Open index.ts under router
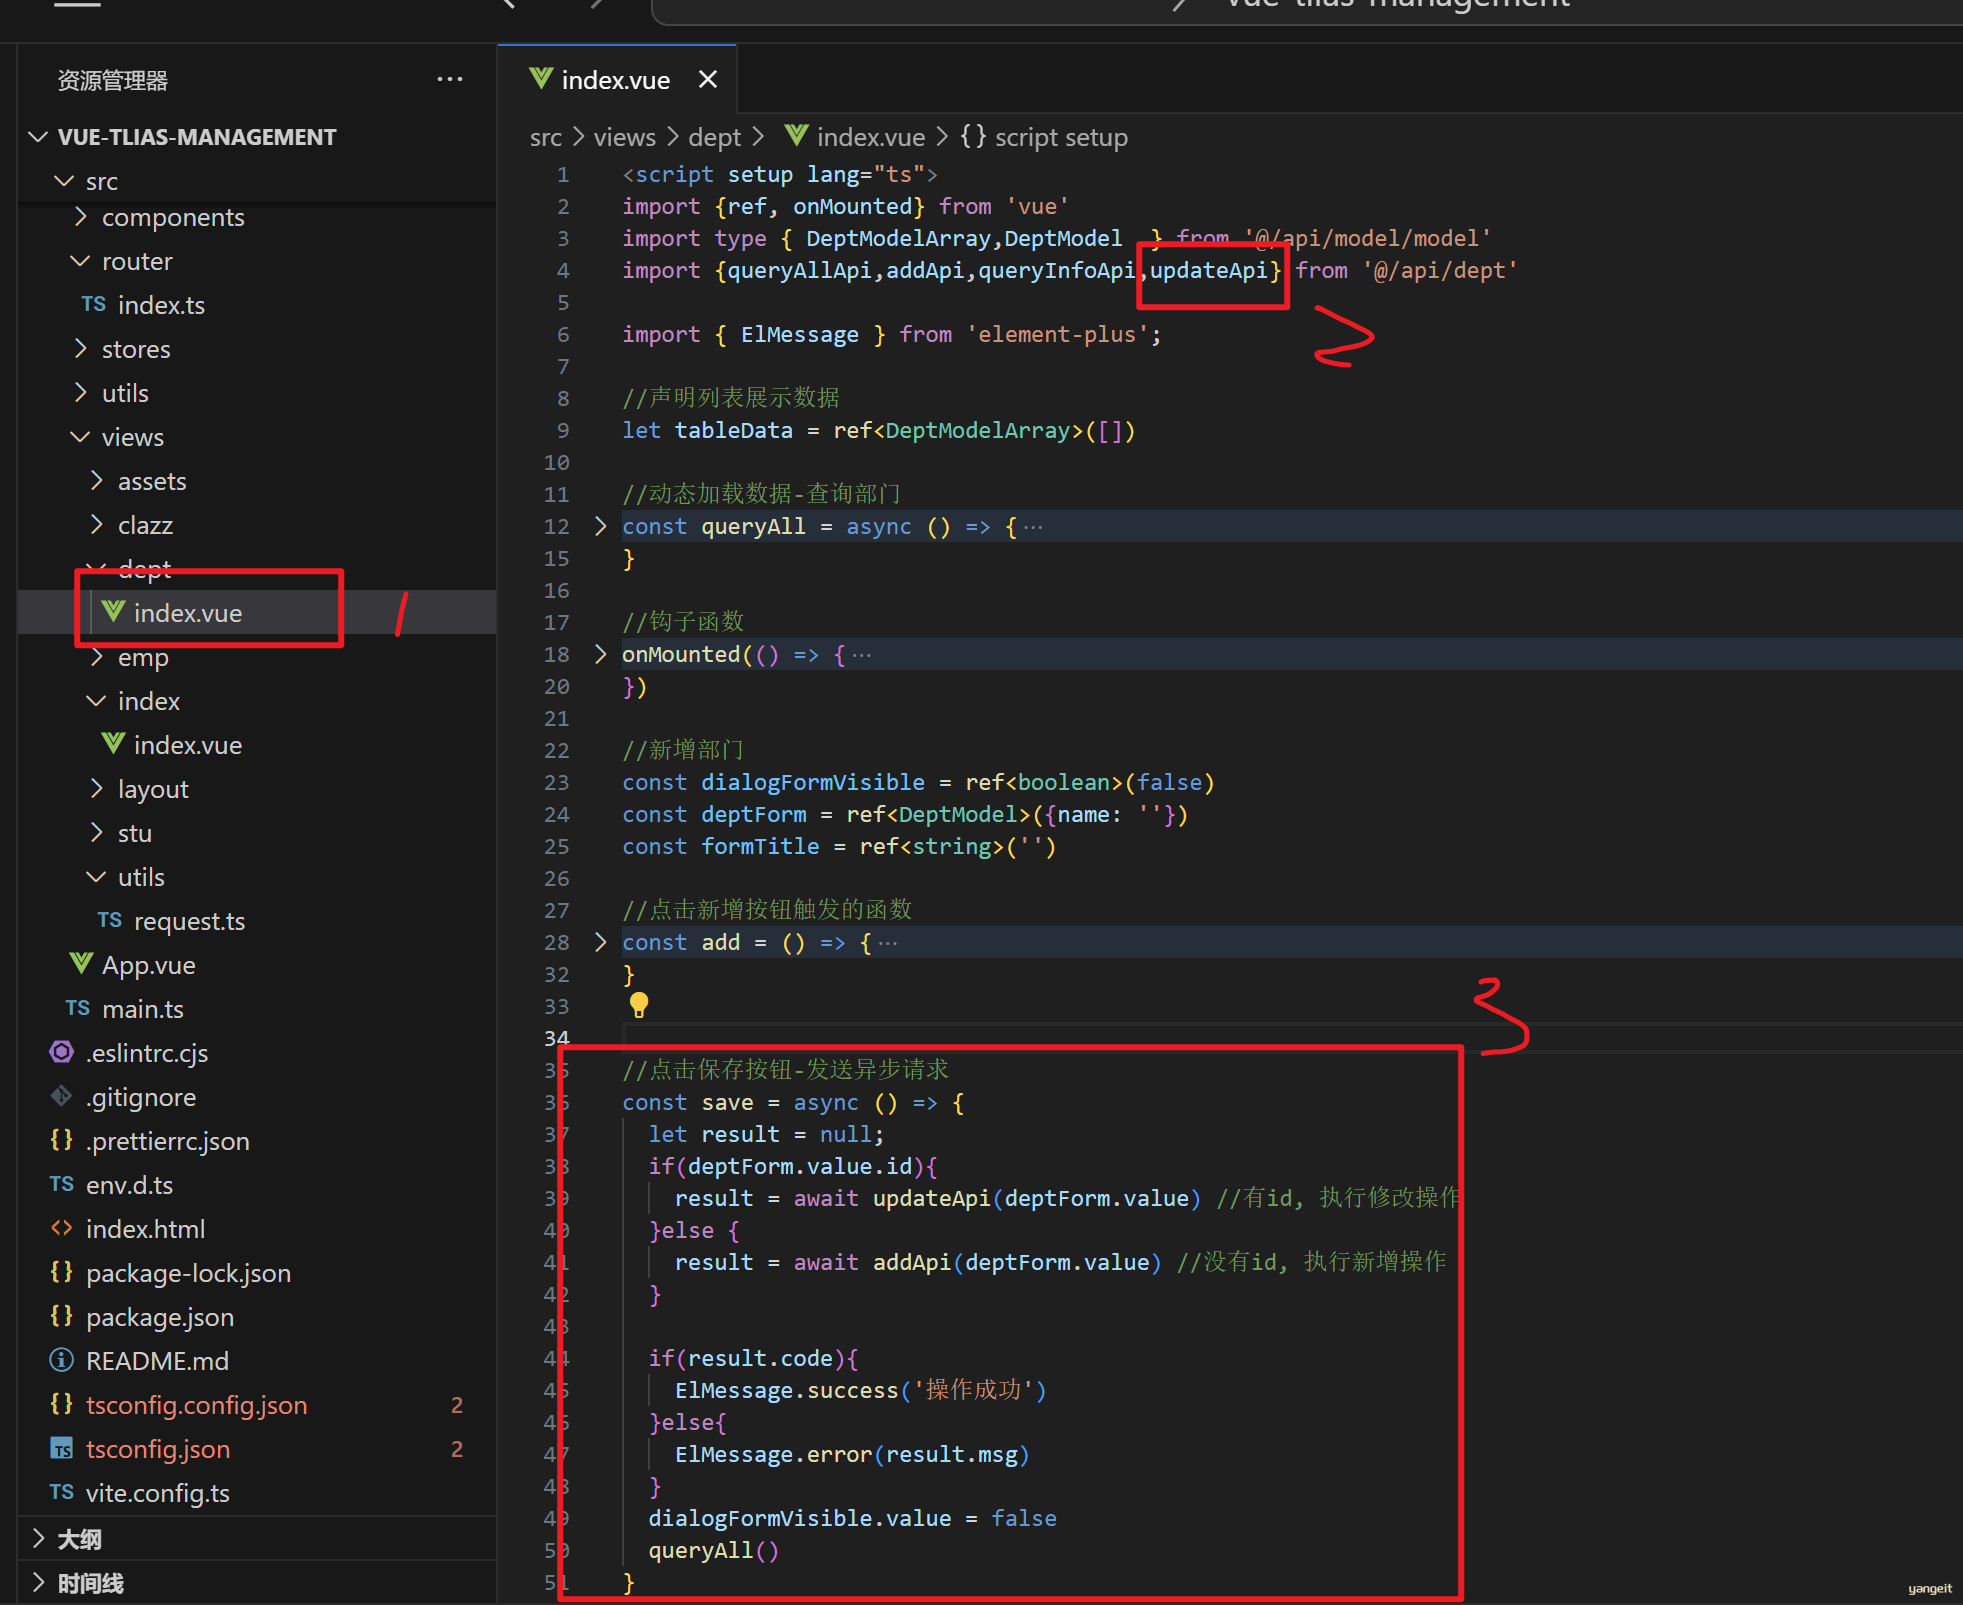 [161, 305]
